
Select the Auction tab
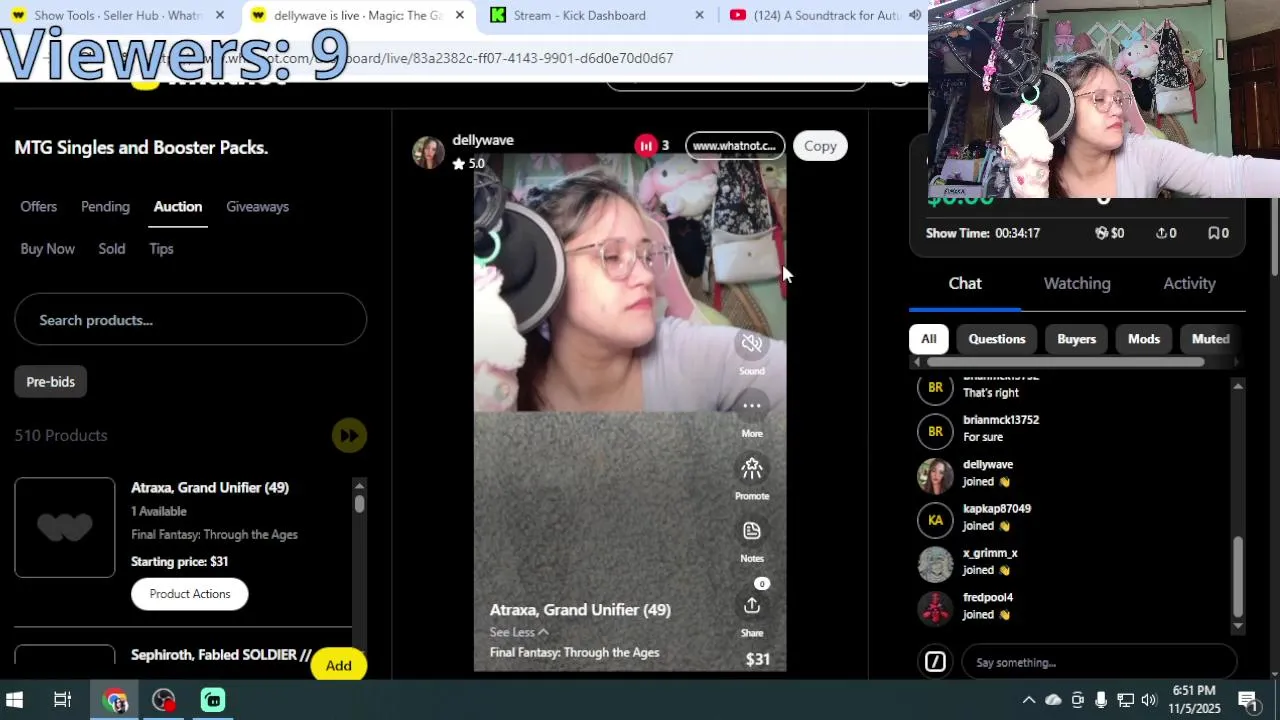tap(178, 207)
